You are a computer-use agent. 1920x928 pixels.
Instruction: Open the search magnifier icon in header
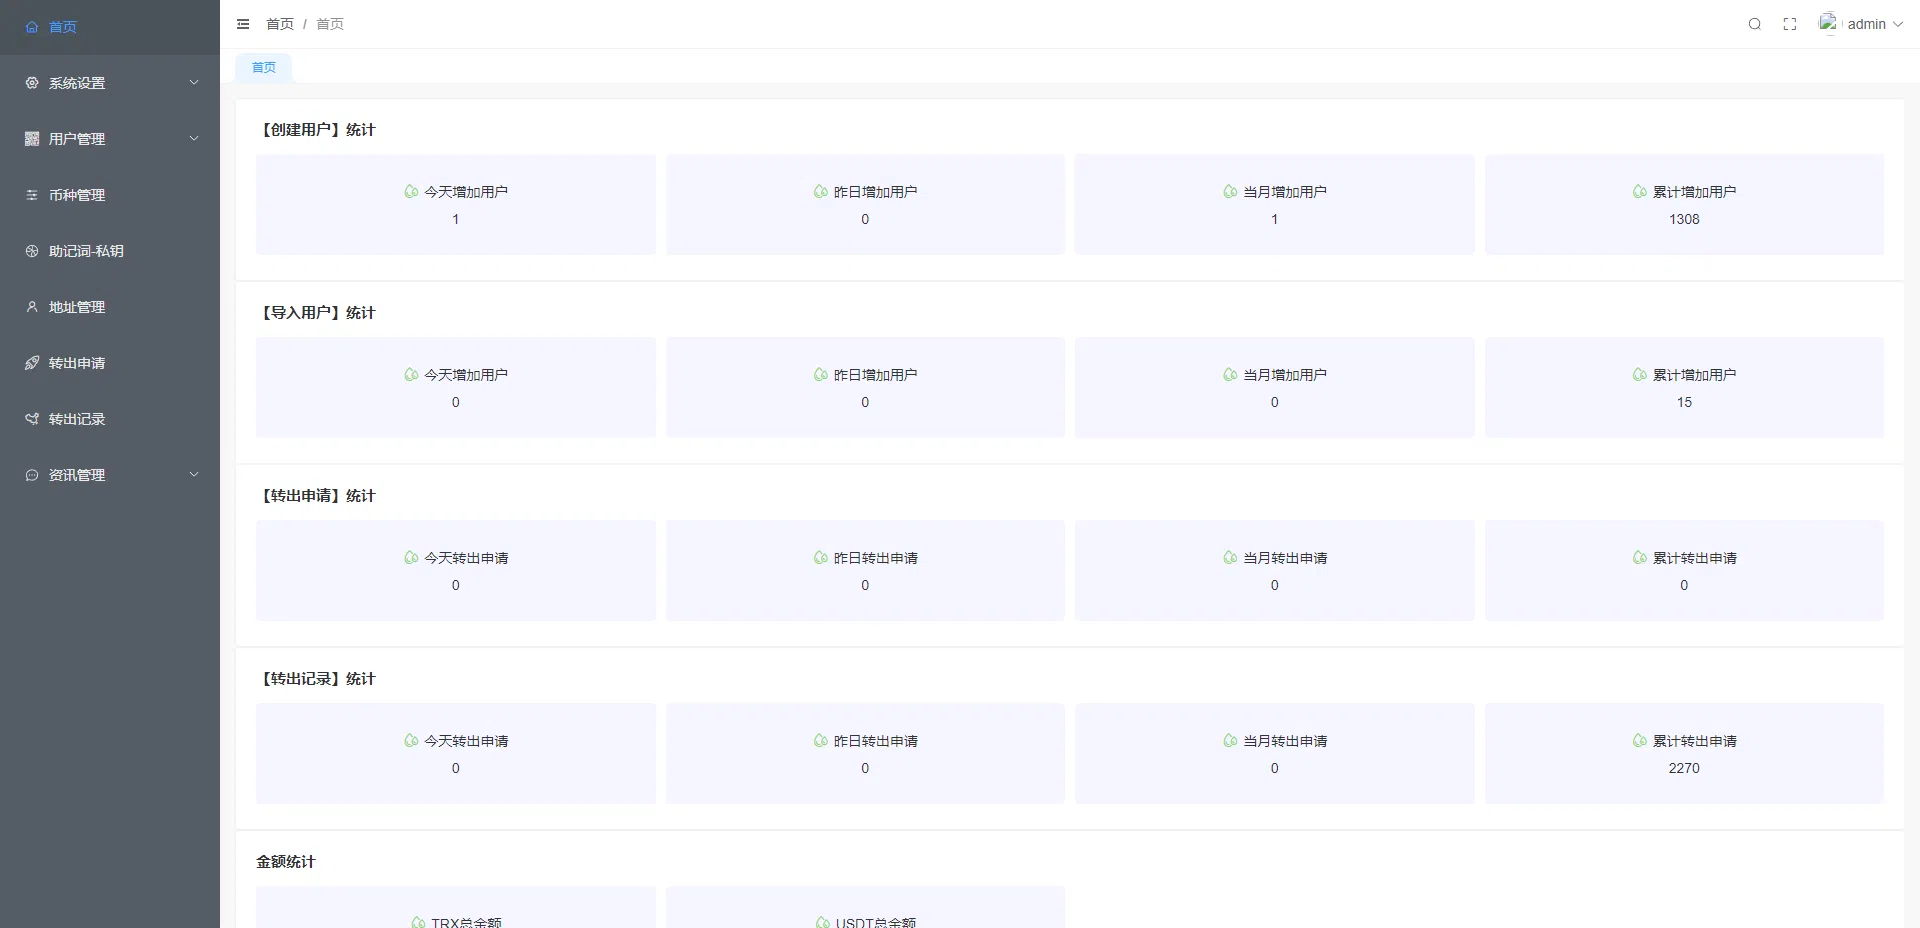coord(1754,24)
